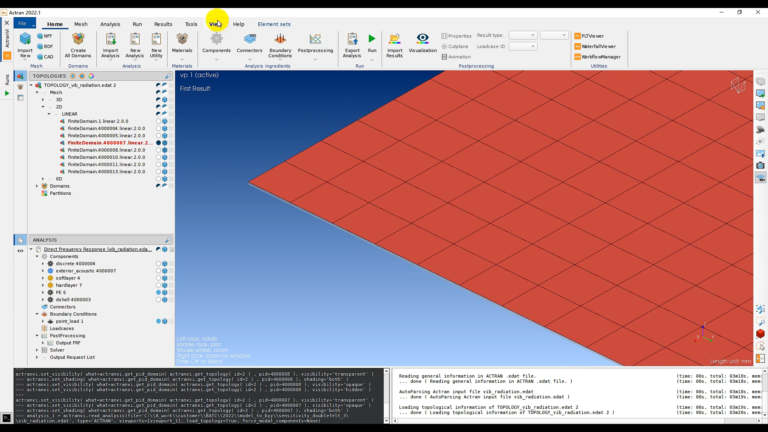
Task: Toggle visibility of point_load 1
Action: (158, 321)
